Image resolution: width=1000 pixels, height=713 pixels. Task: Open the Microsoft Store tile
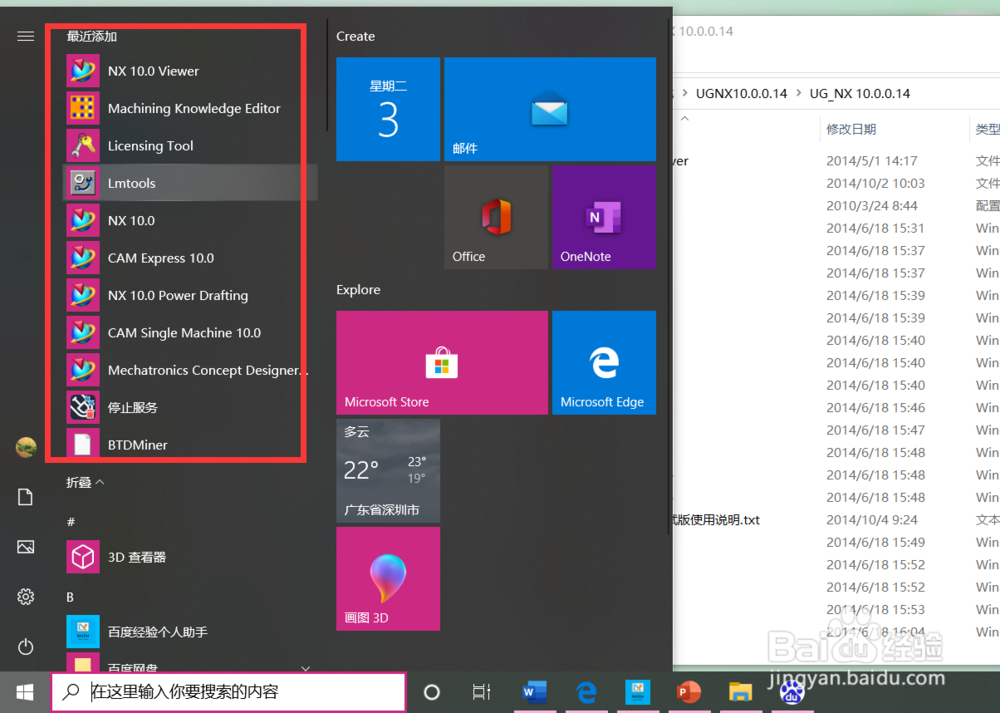click(x=442, y=363)
